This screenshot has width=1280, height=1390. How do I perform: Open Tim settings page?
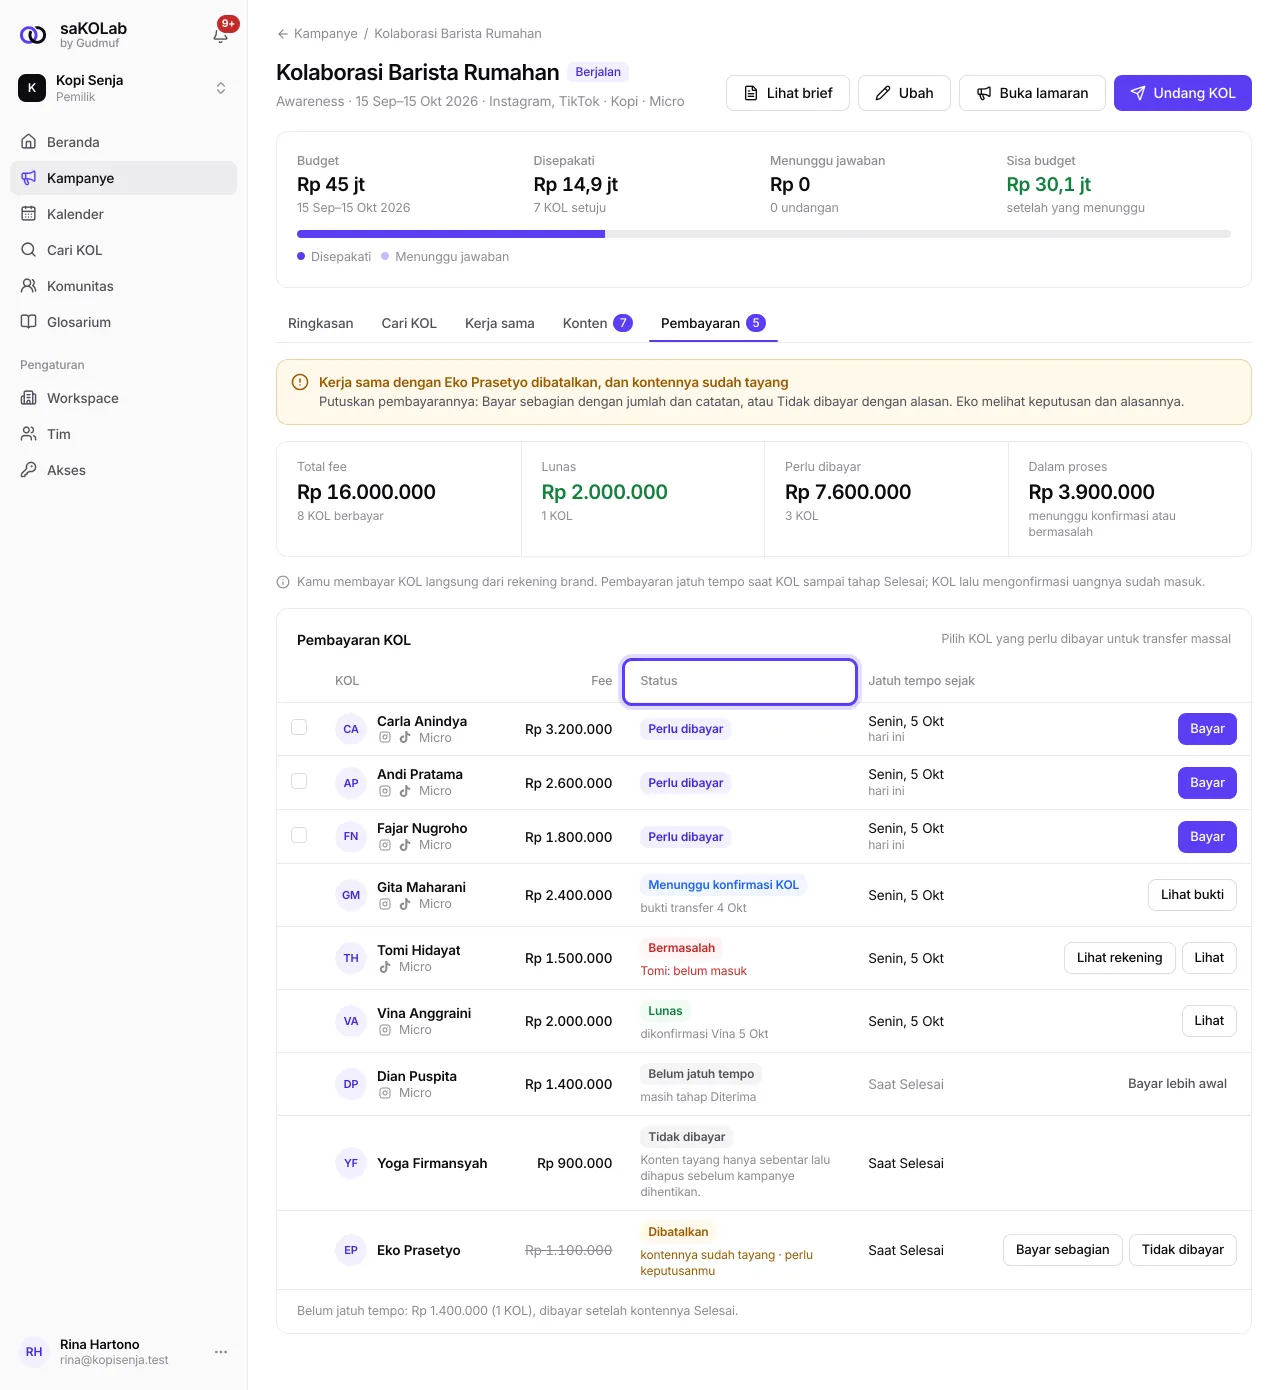pos(124,434)
